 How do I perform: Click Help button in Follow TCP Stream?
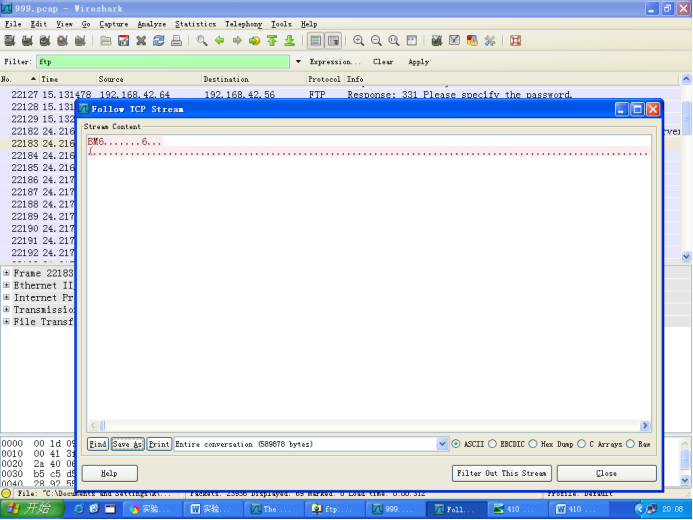coord(110,473)
